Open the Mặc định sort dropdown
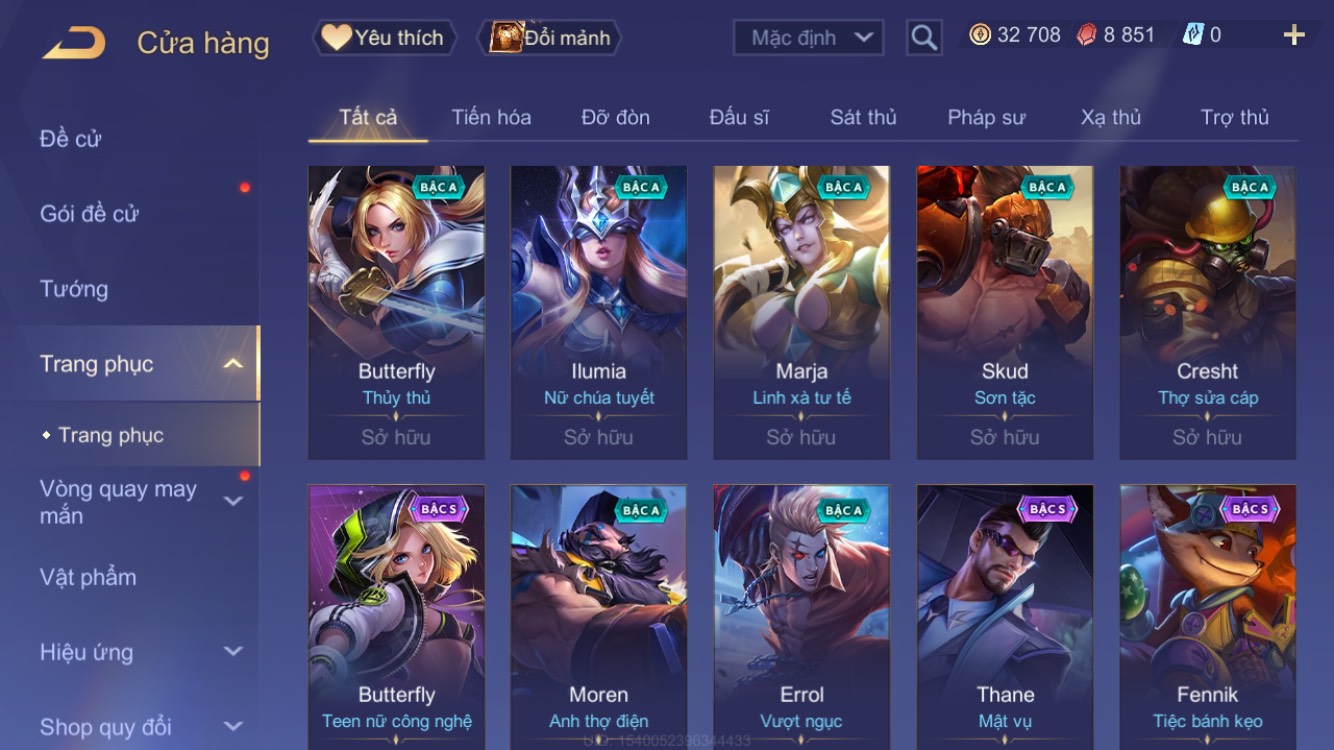This screenshot has height=750, width=1334. (x=809, y=38)
